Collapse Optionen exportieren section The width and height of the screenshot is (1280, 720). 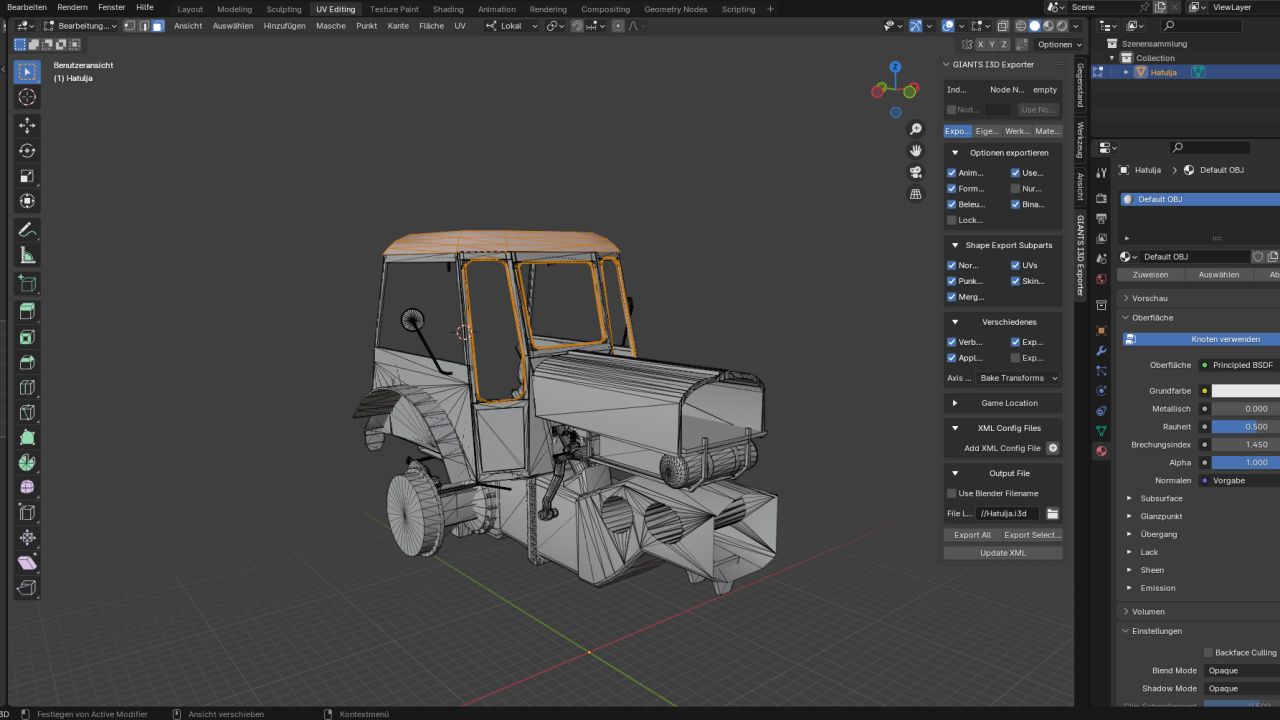[x=955, y=153]
